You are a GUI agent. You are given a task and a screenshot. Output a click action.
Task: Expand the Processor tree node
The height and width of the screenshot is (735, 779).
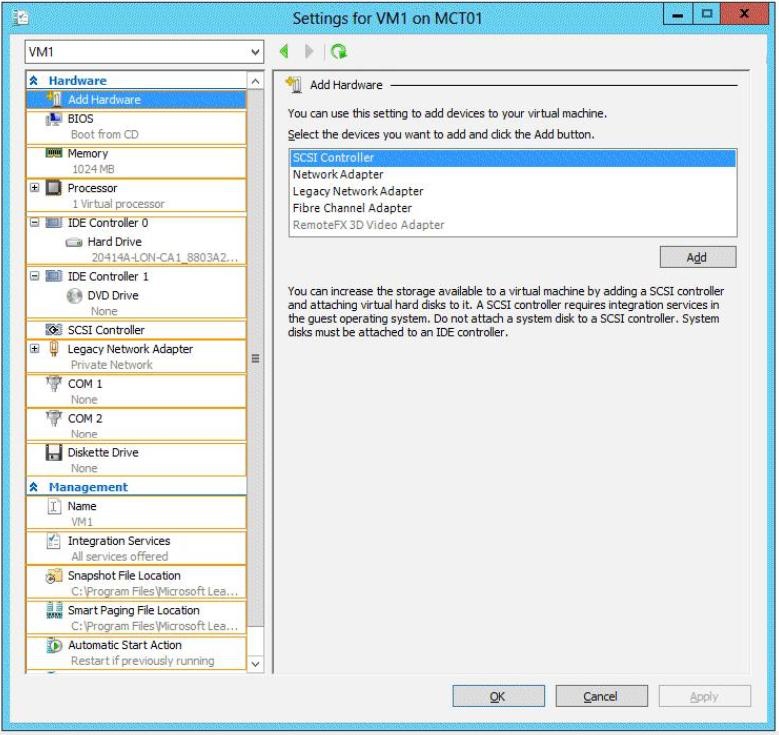(34, 188)
